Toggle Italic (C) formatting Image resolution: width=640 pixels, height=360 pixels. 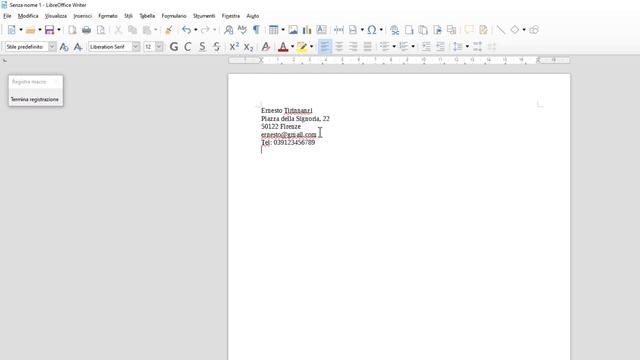pos(188,47)
